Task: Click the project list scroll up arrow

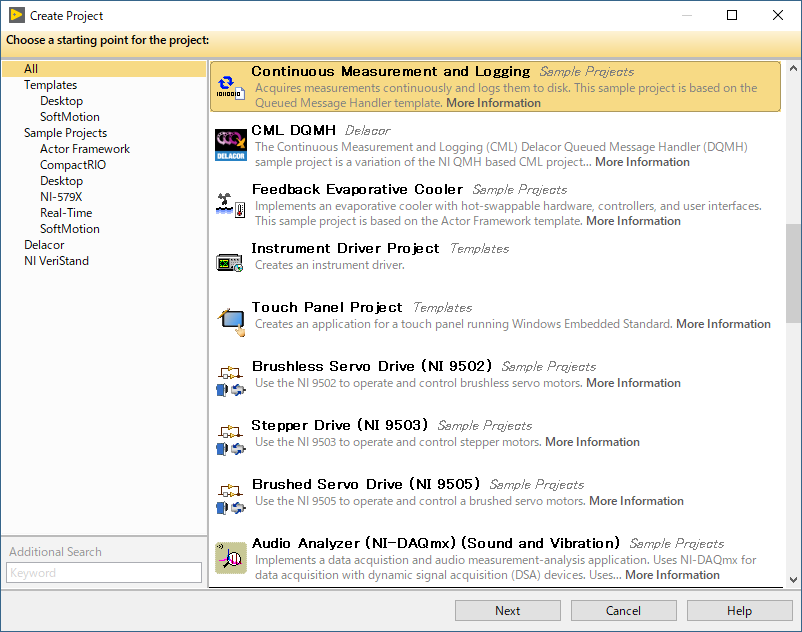Action: [x=793, y=68]
